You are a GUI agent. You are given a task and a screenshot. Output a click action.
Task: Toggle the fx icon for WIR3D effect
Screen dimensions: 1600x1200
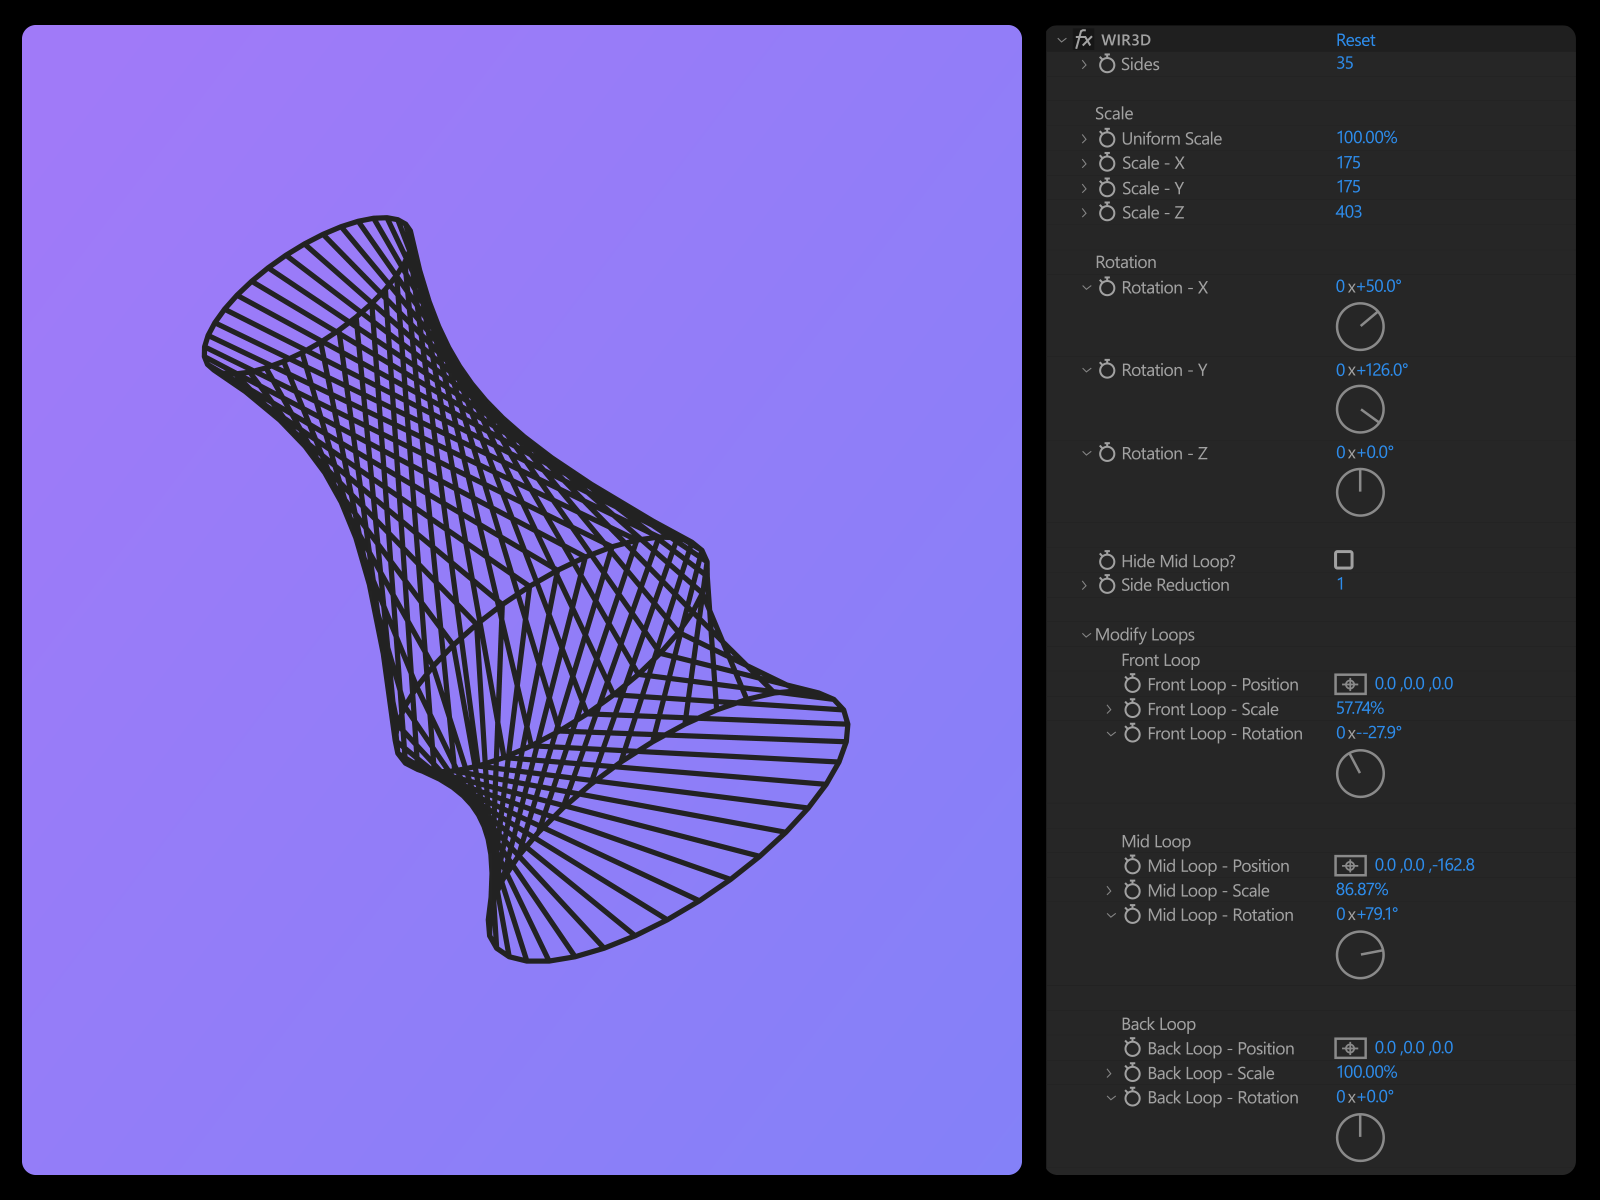point(1083,40)
